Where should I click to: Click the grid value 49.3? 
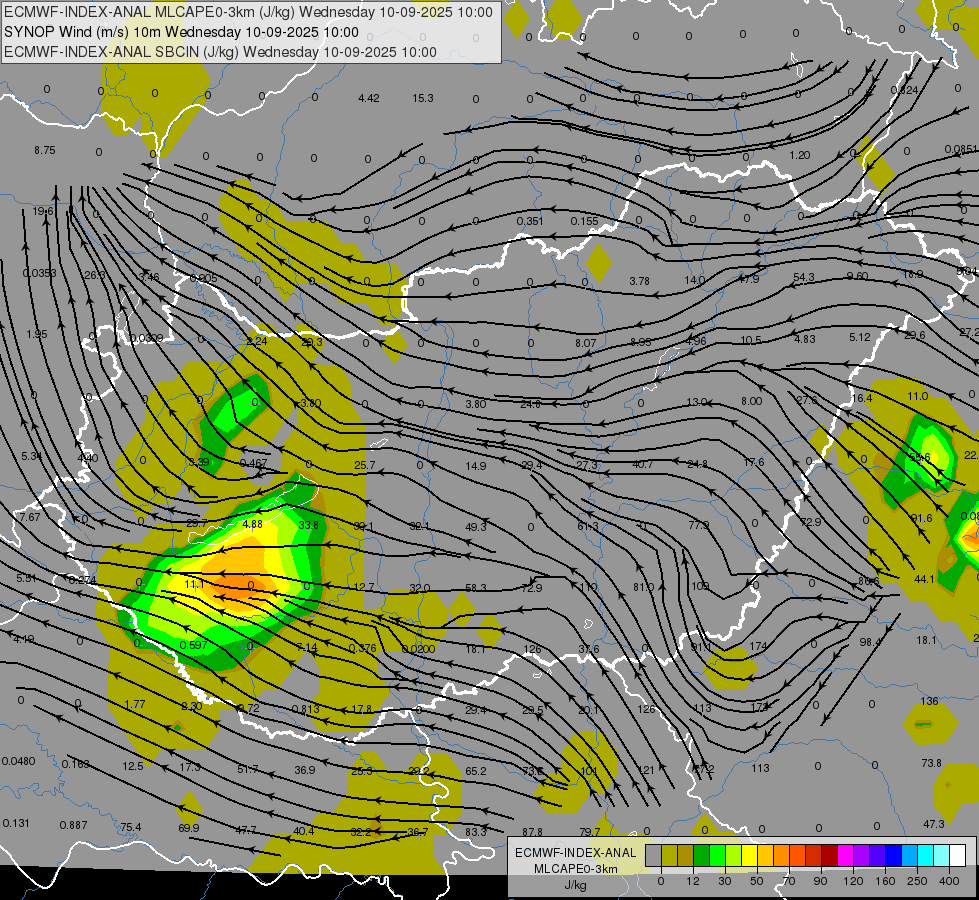[x=476, y=527]
